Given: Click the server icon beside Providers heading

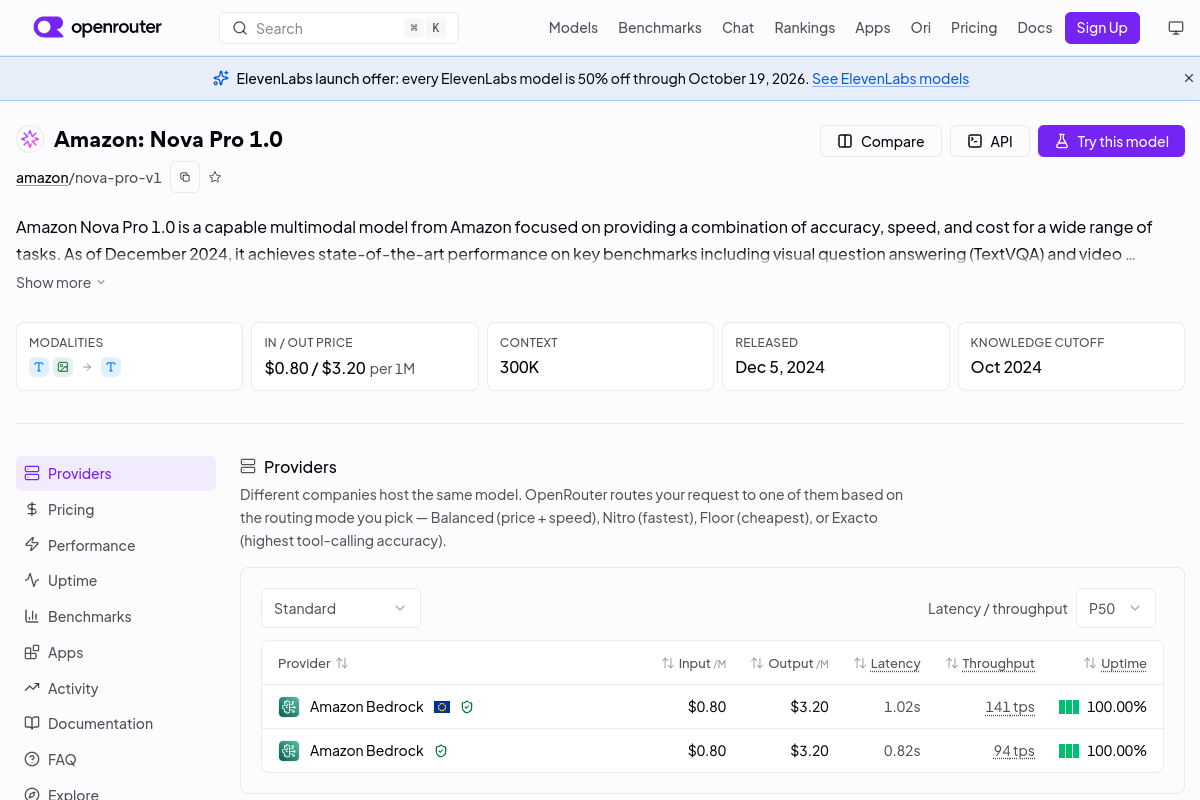Looking at the screenshot, I should coord(248,466).
